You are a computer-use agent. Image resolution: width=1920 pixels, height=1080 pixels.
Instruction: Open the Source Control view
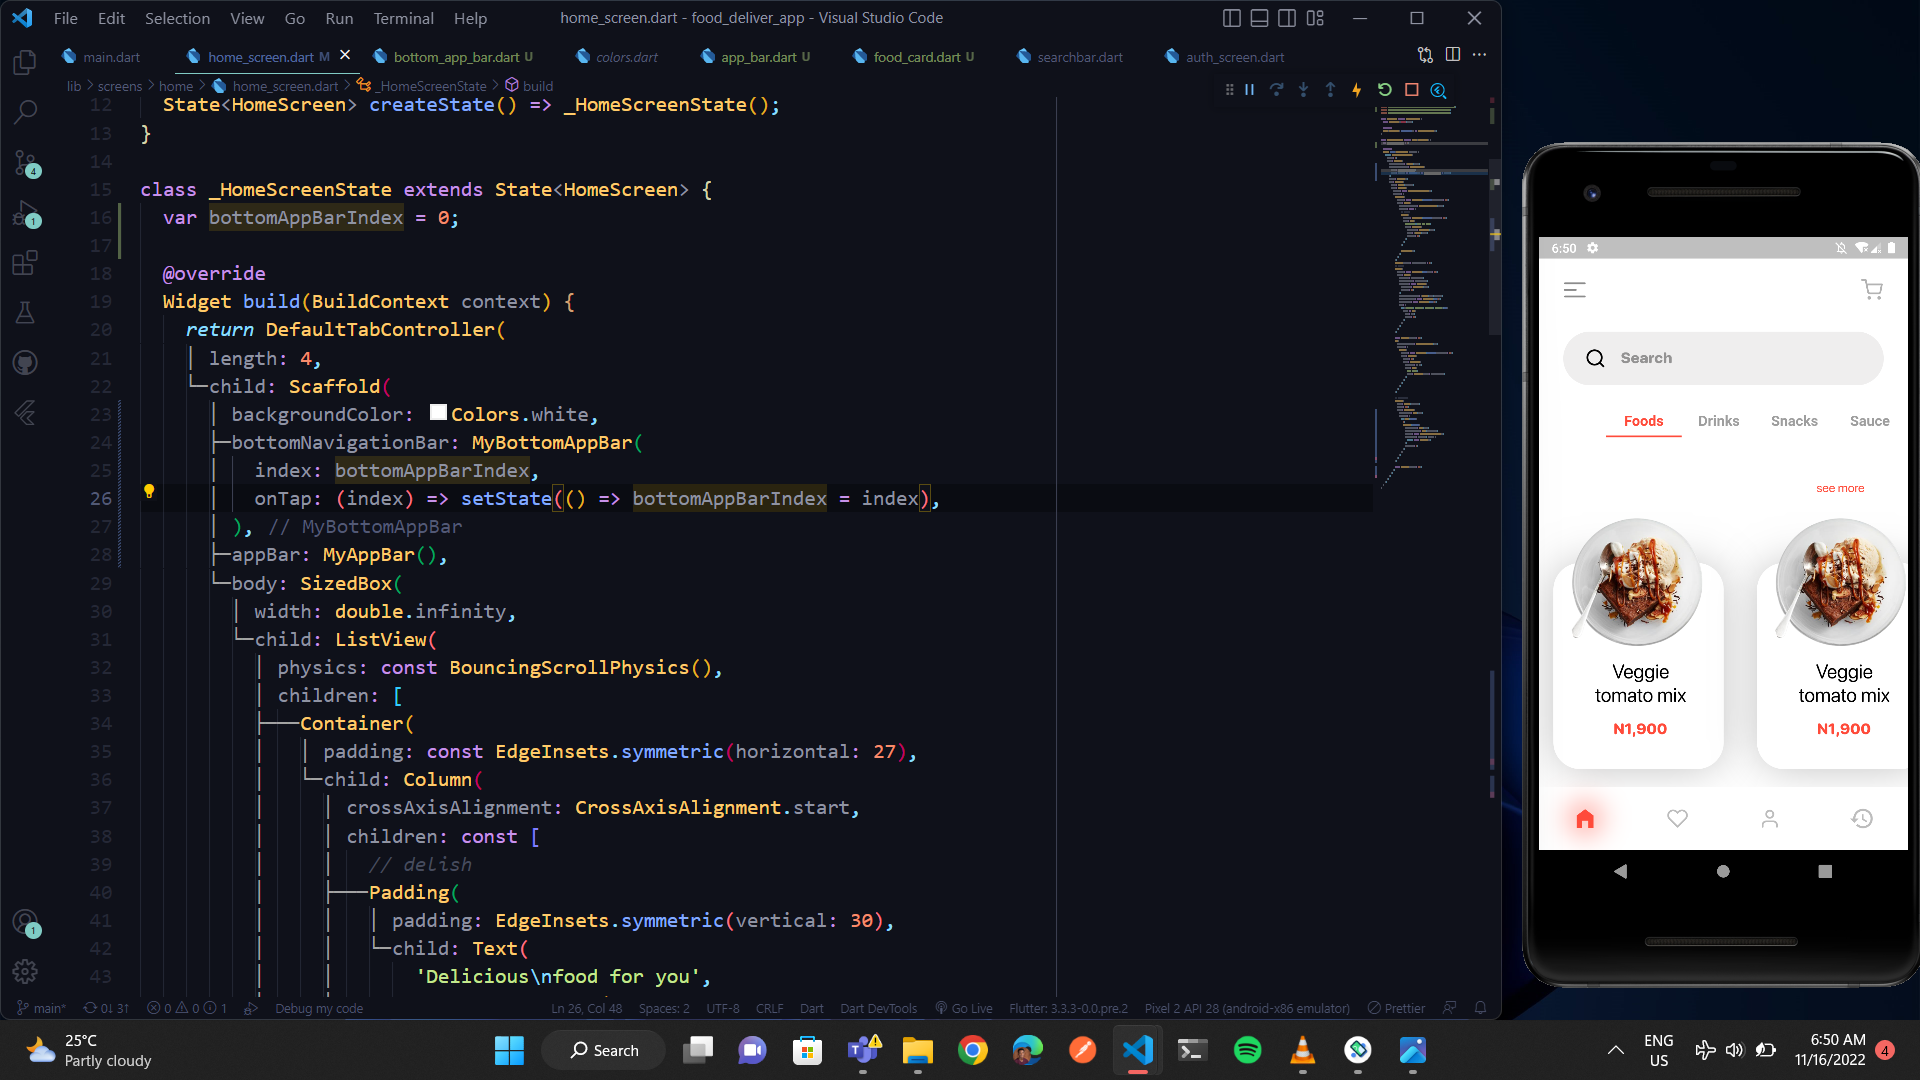point(26,163)
